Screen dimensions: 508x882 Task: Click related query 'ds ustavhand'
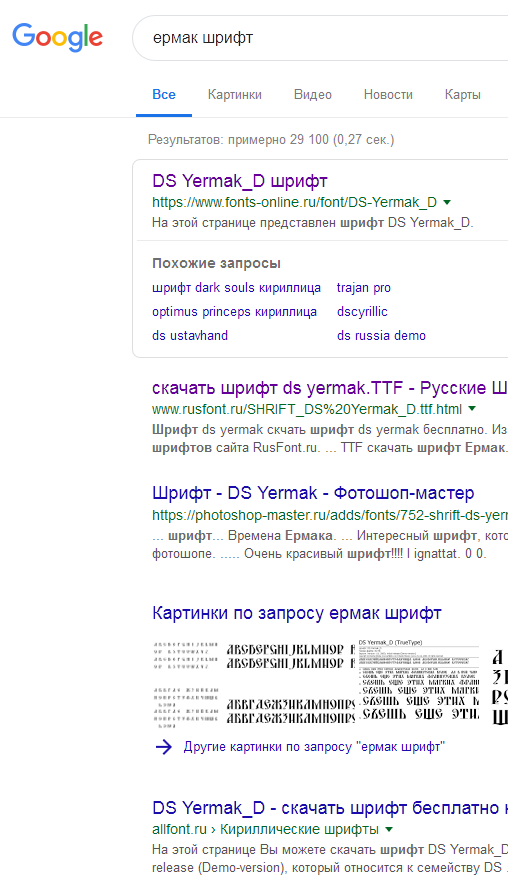coord(190,335)
